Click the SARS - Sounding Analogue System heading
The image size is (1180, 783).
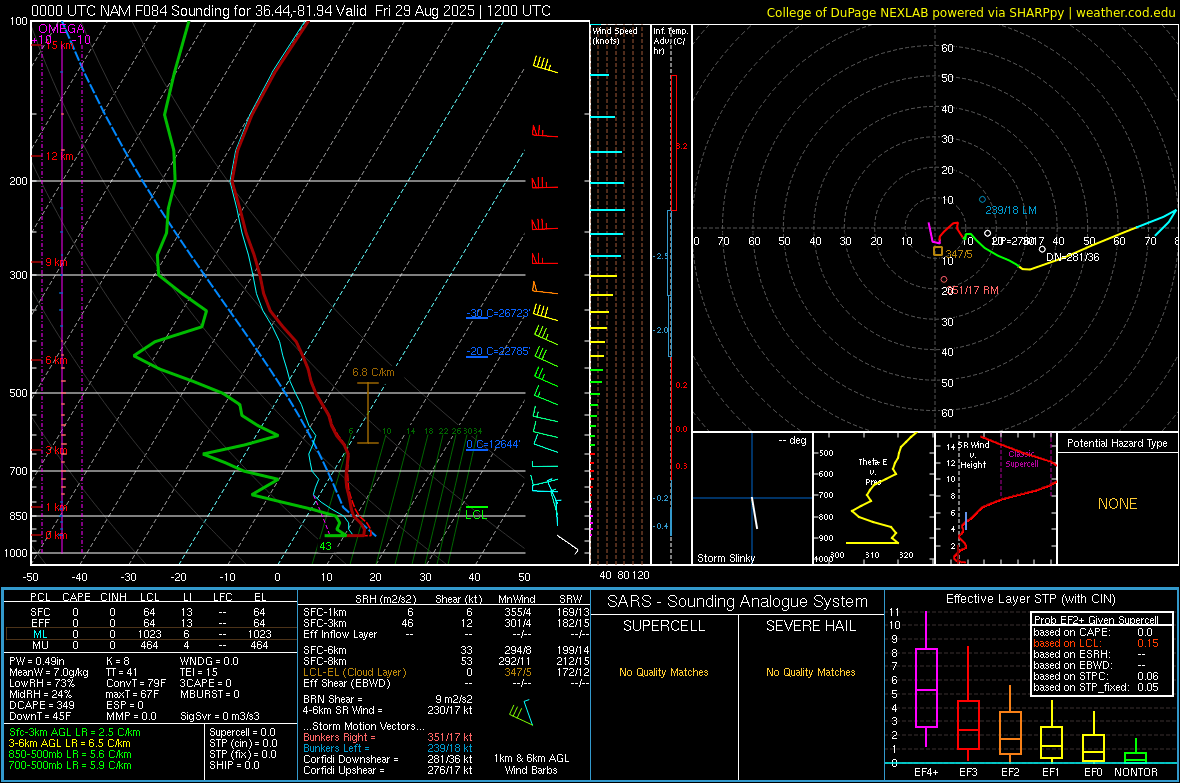738,602
